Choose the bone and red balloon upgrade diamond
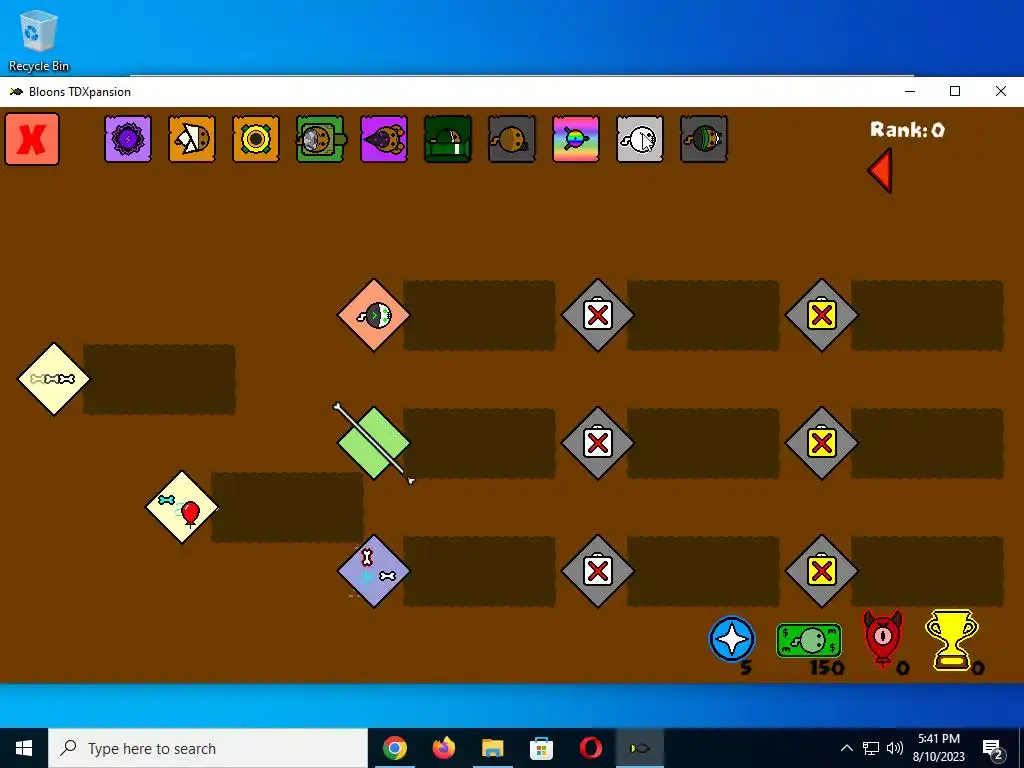The image size is (1024, 768). (x=182, y=507)
